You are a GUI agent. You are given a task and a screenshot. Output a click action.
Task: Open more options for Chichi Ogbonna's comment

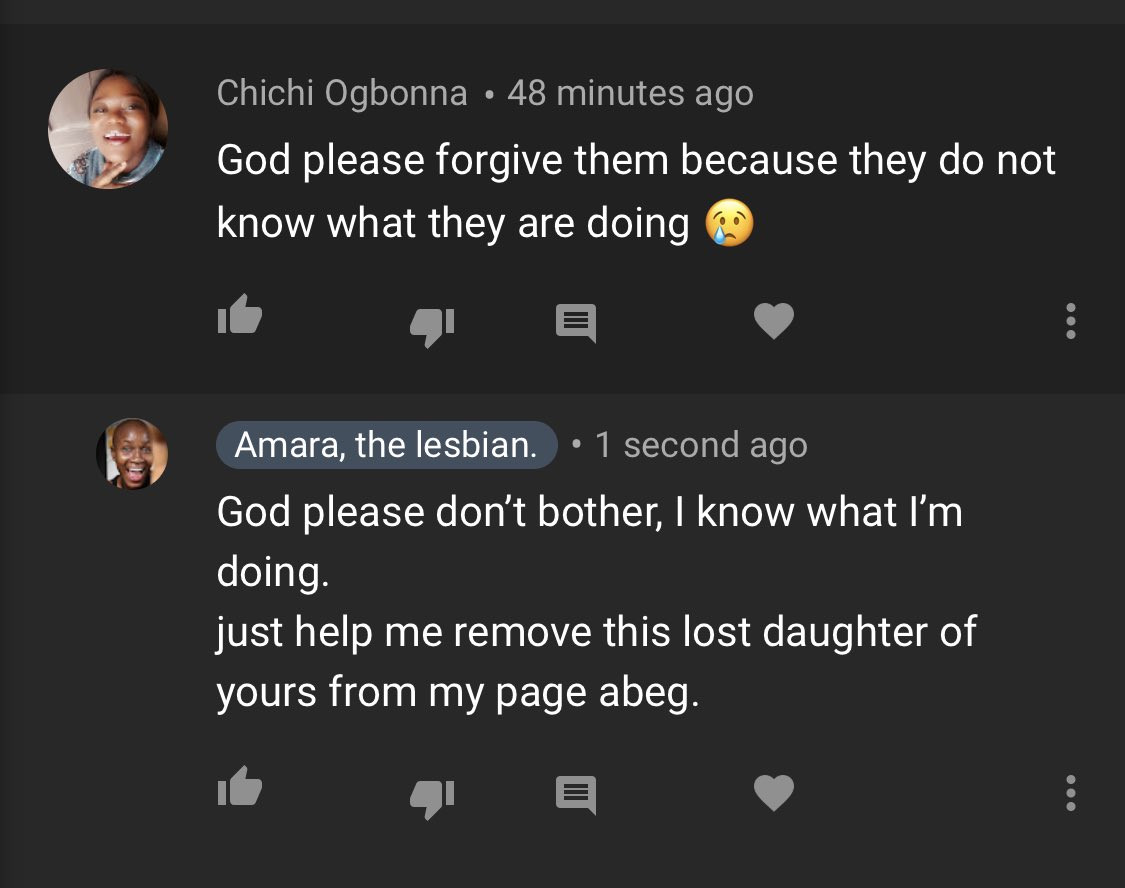pos(1071,321)
